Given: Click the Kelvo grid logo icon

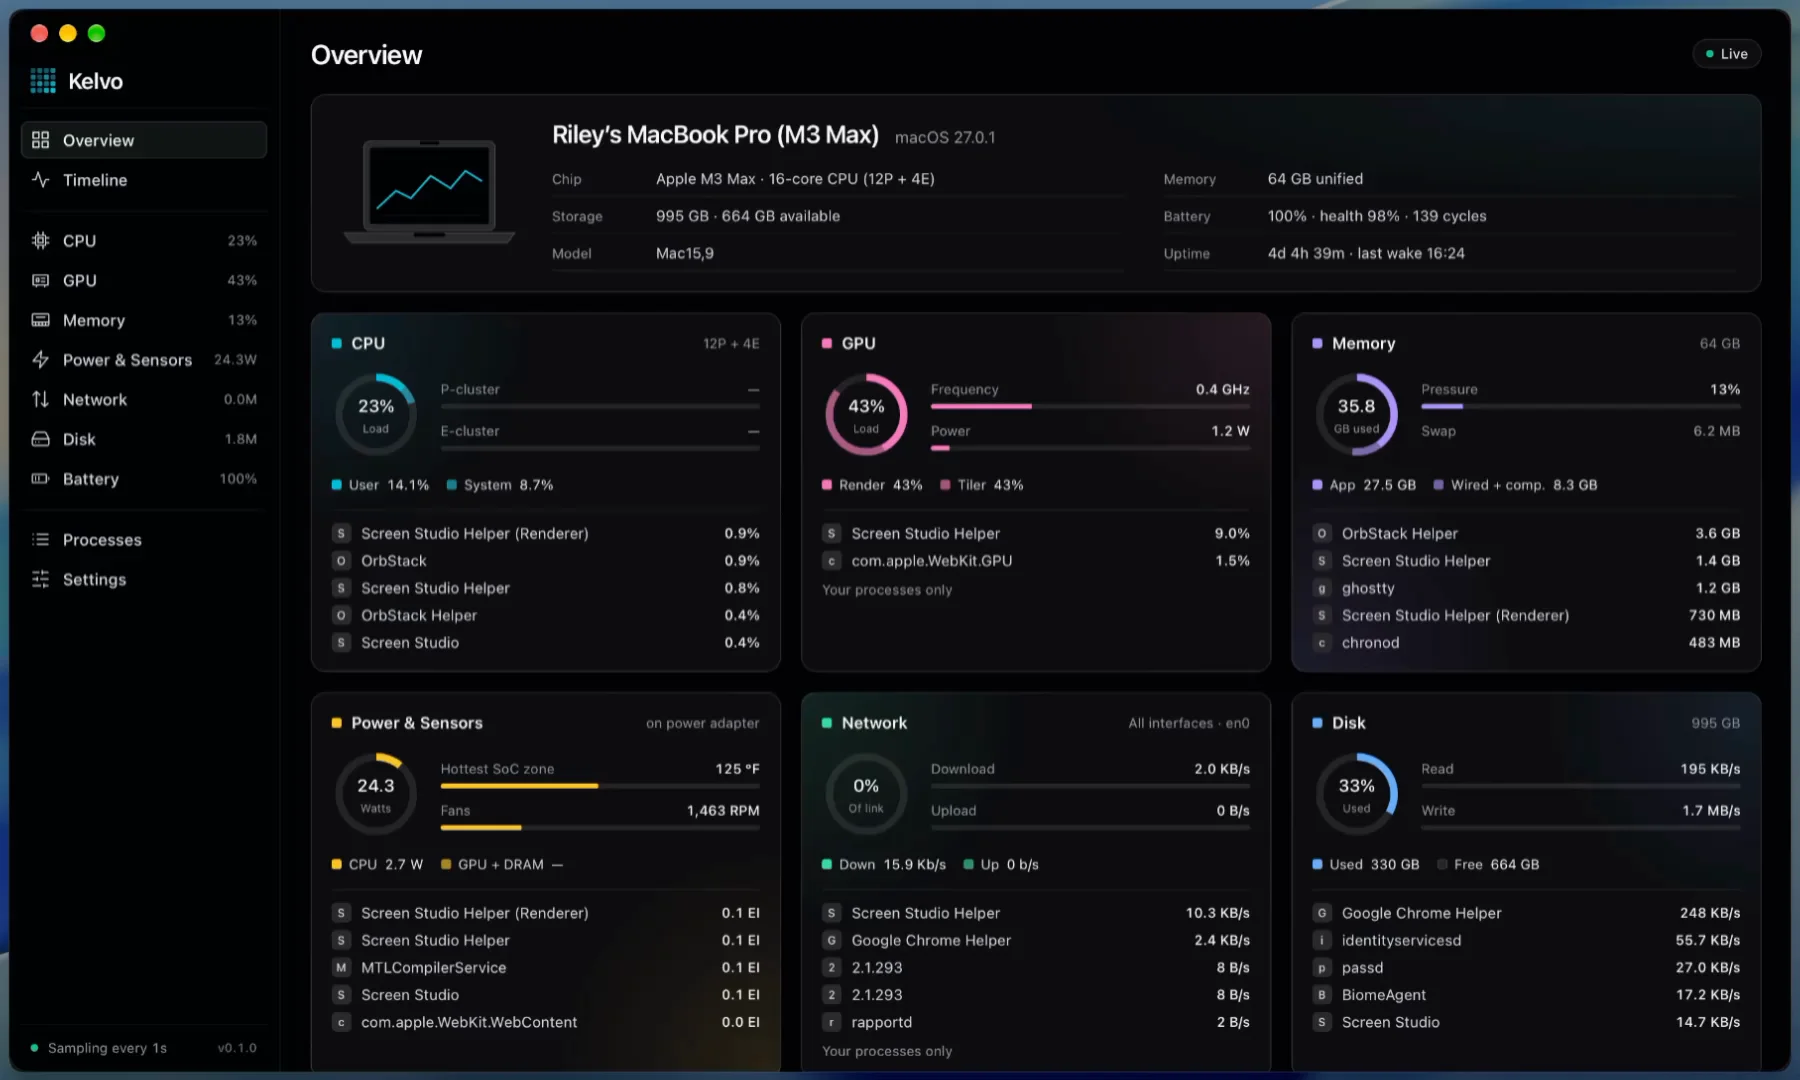Looking at the screenshot, I should click(x=43, y=81).
